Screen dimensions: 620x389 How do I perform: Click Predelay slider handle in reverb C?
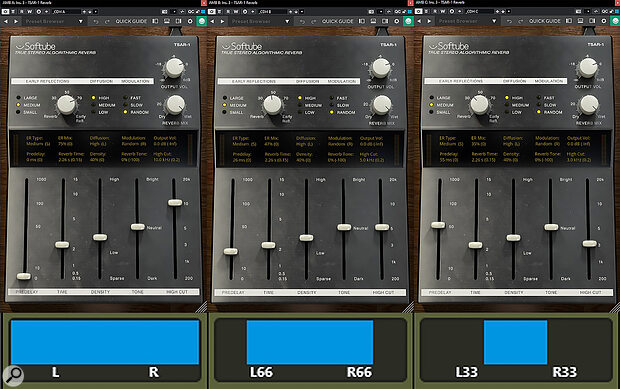point(438,225)
